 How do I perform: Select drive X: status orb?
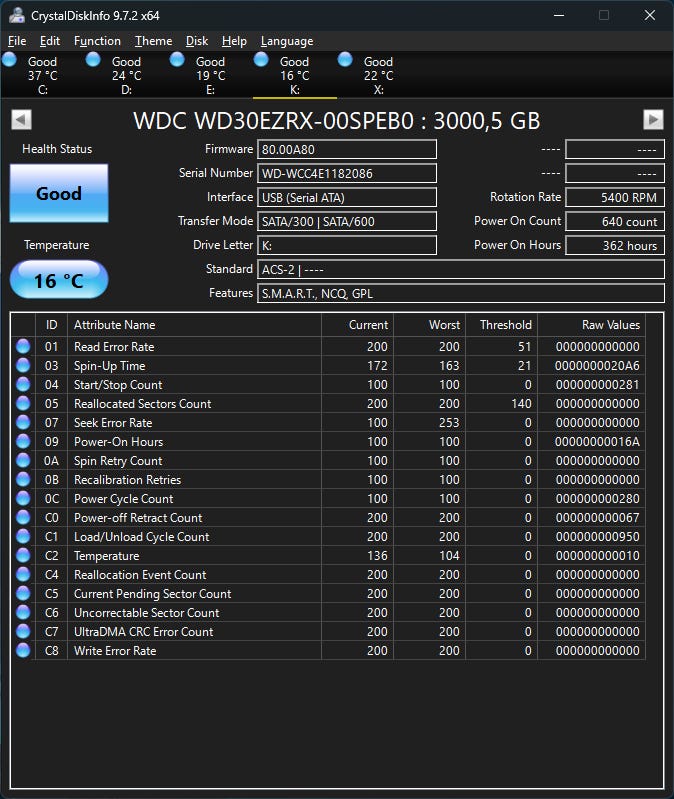pos(345,60)
